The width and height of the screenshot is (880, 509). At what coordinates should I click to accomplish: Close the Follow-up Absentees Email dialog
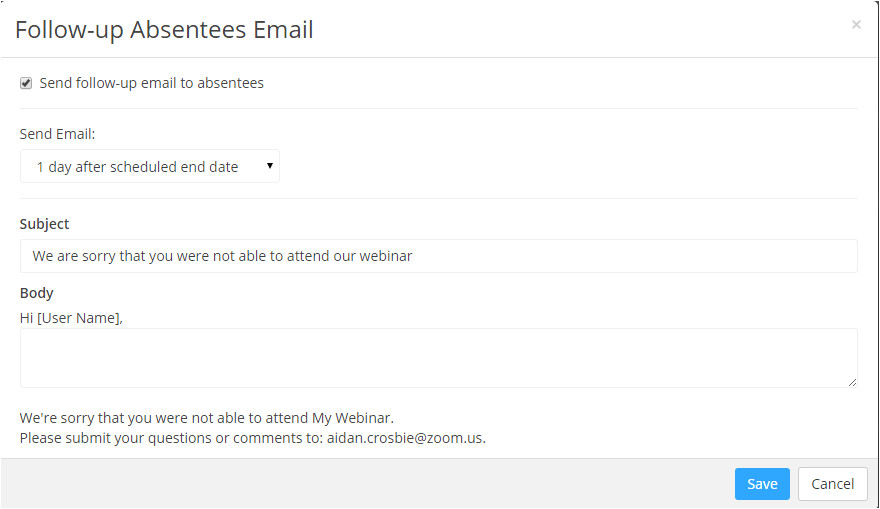tap(856, 25)
